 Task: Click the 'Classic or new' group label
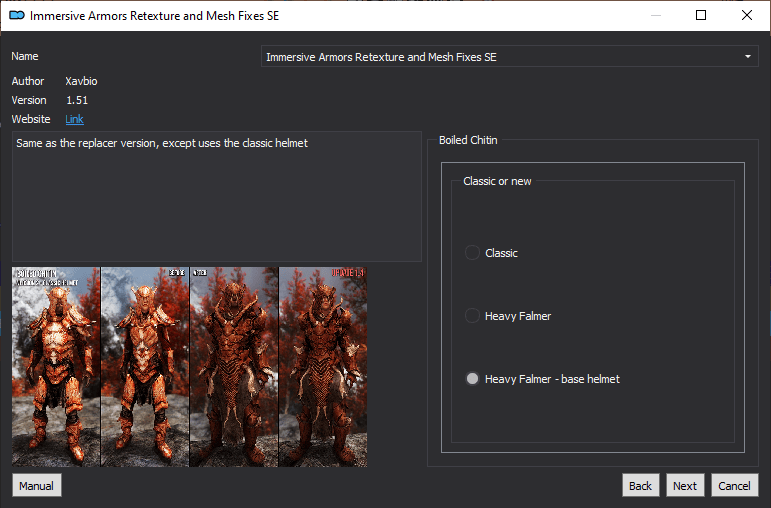click(497, 181)
